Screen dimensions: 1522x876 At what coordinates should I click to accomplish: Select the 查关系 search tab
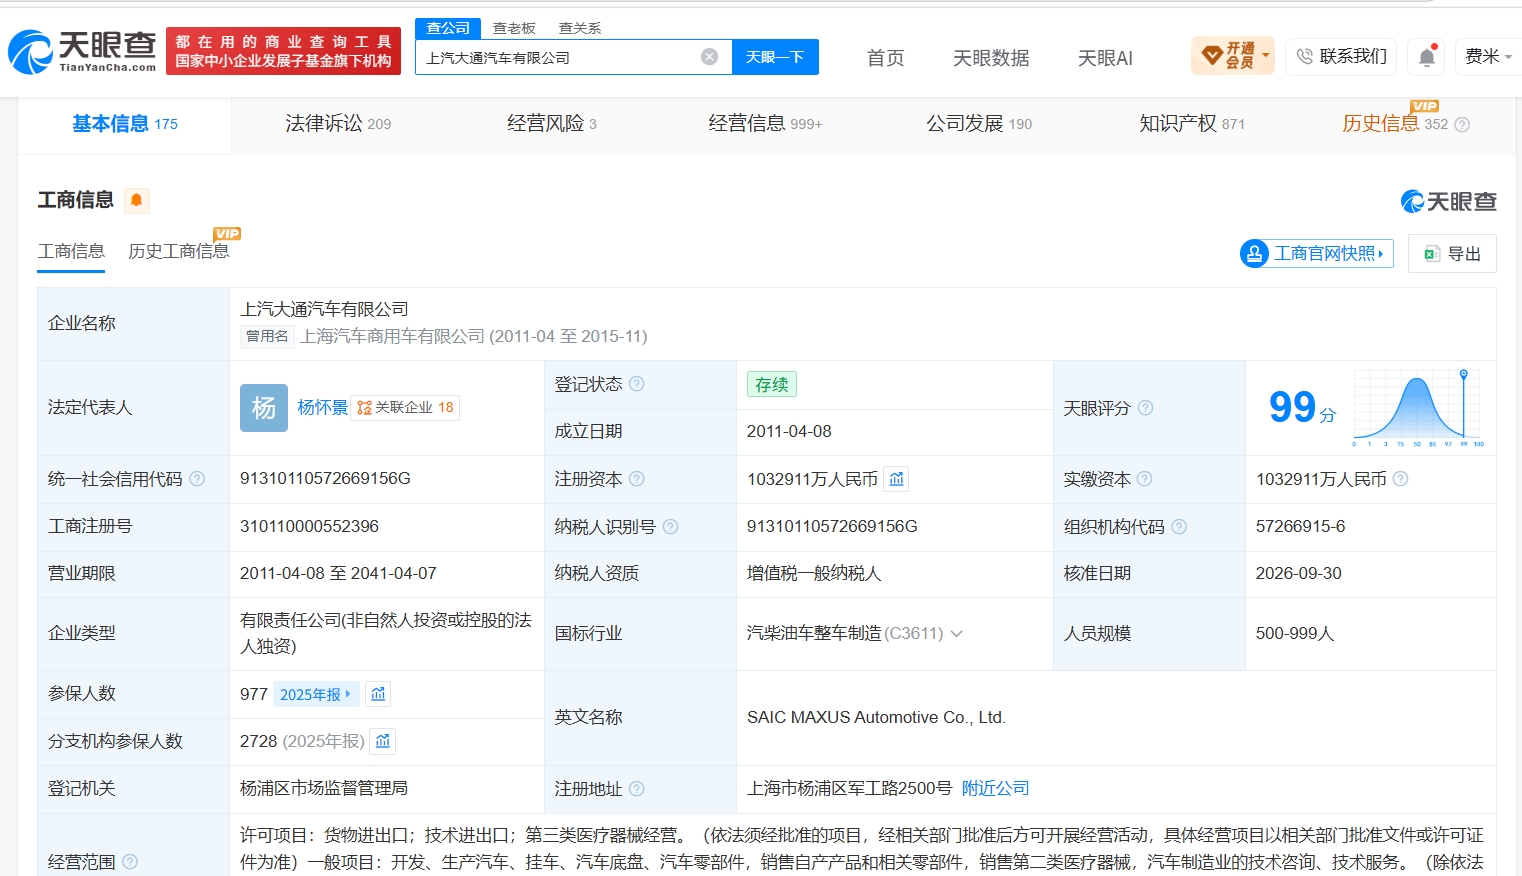(580, 28)
